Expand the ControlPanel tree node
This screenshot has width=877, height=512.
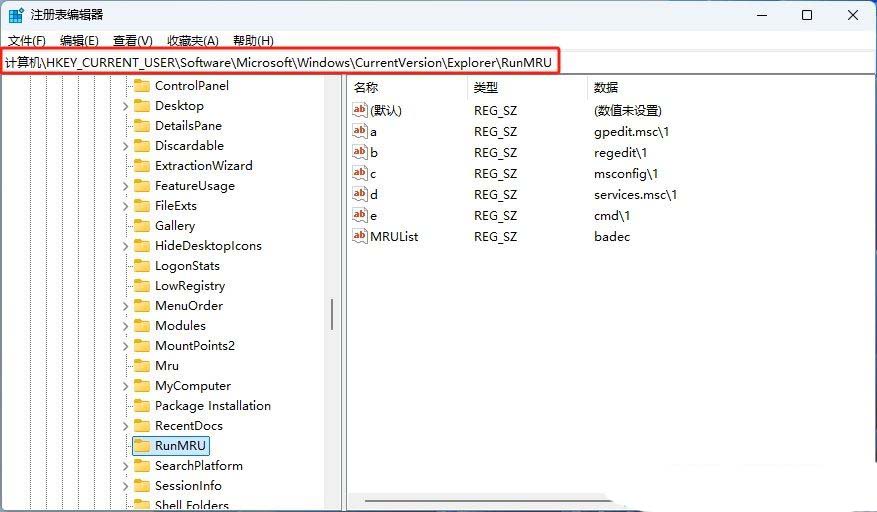(126, 86)
